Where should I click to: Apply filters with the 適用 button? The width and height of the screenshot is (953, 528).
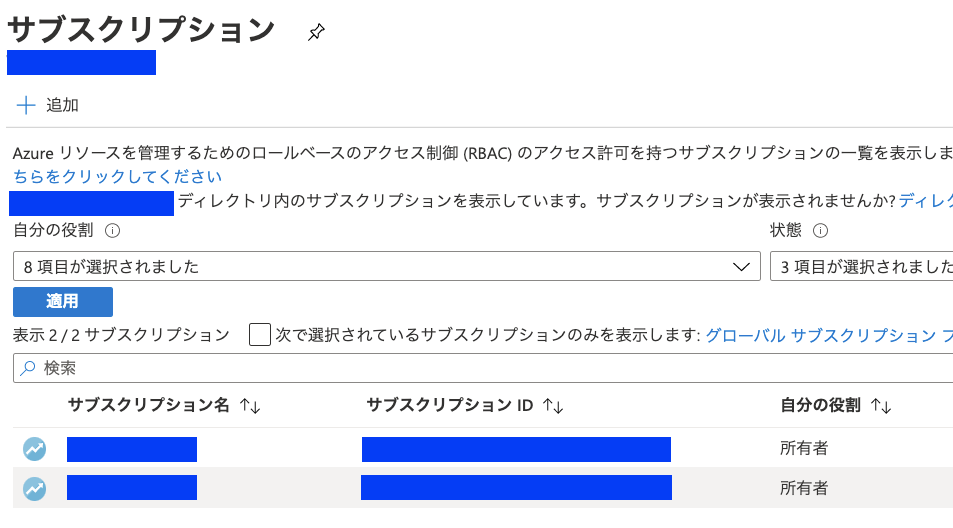pyautogui.click(x=63, y=301)
